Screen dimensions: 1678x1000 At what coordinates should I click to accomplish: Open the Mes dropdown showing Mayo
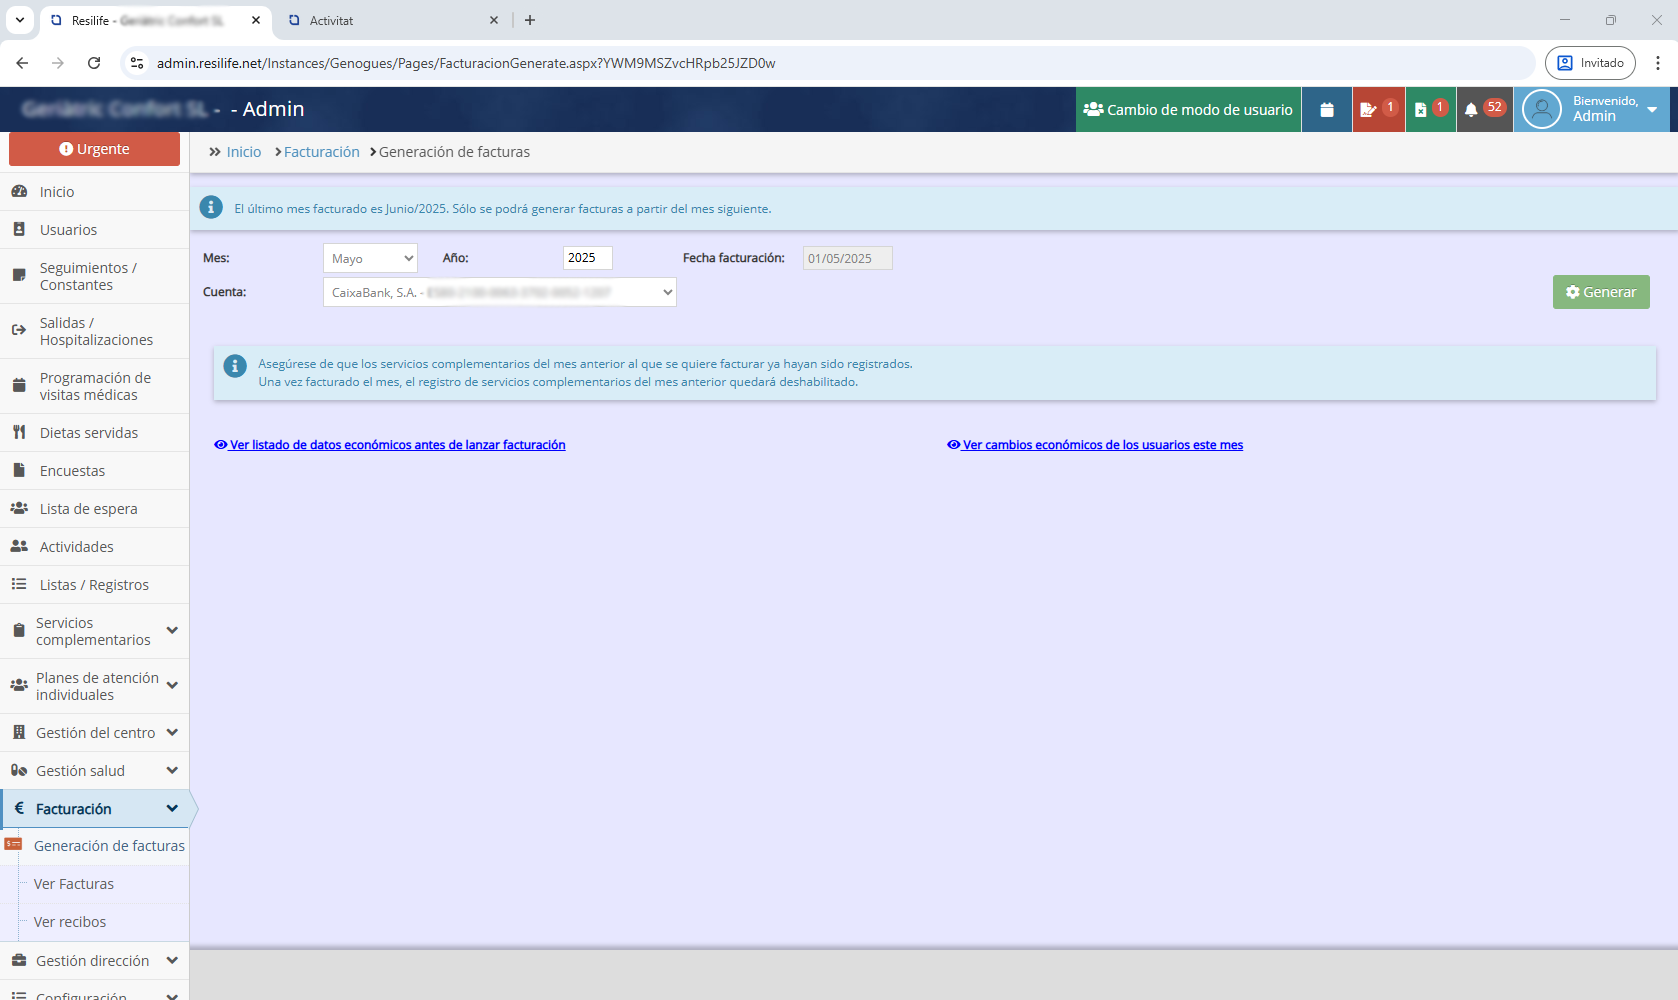pyautogui.click(x=370, y=258)
